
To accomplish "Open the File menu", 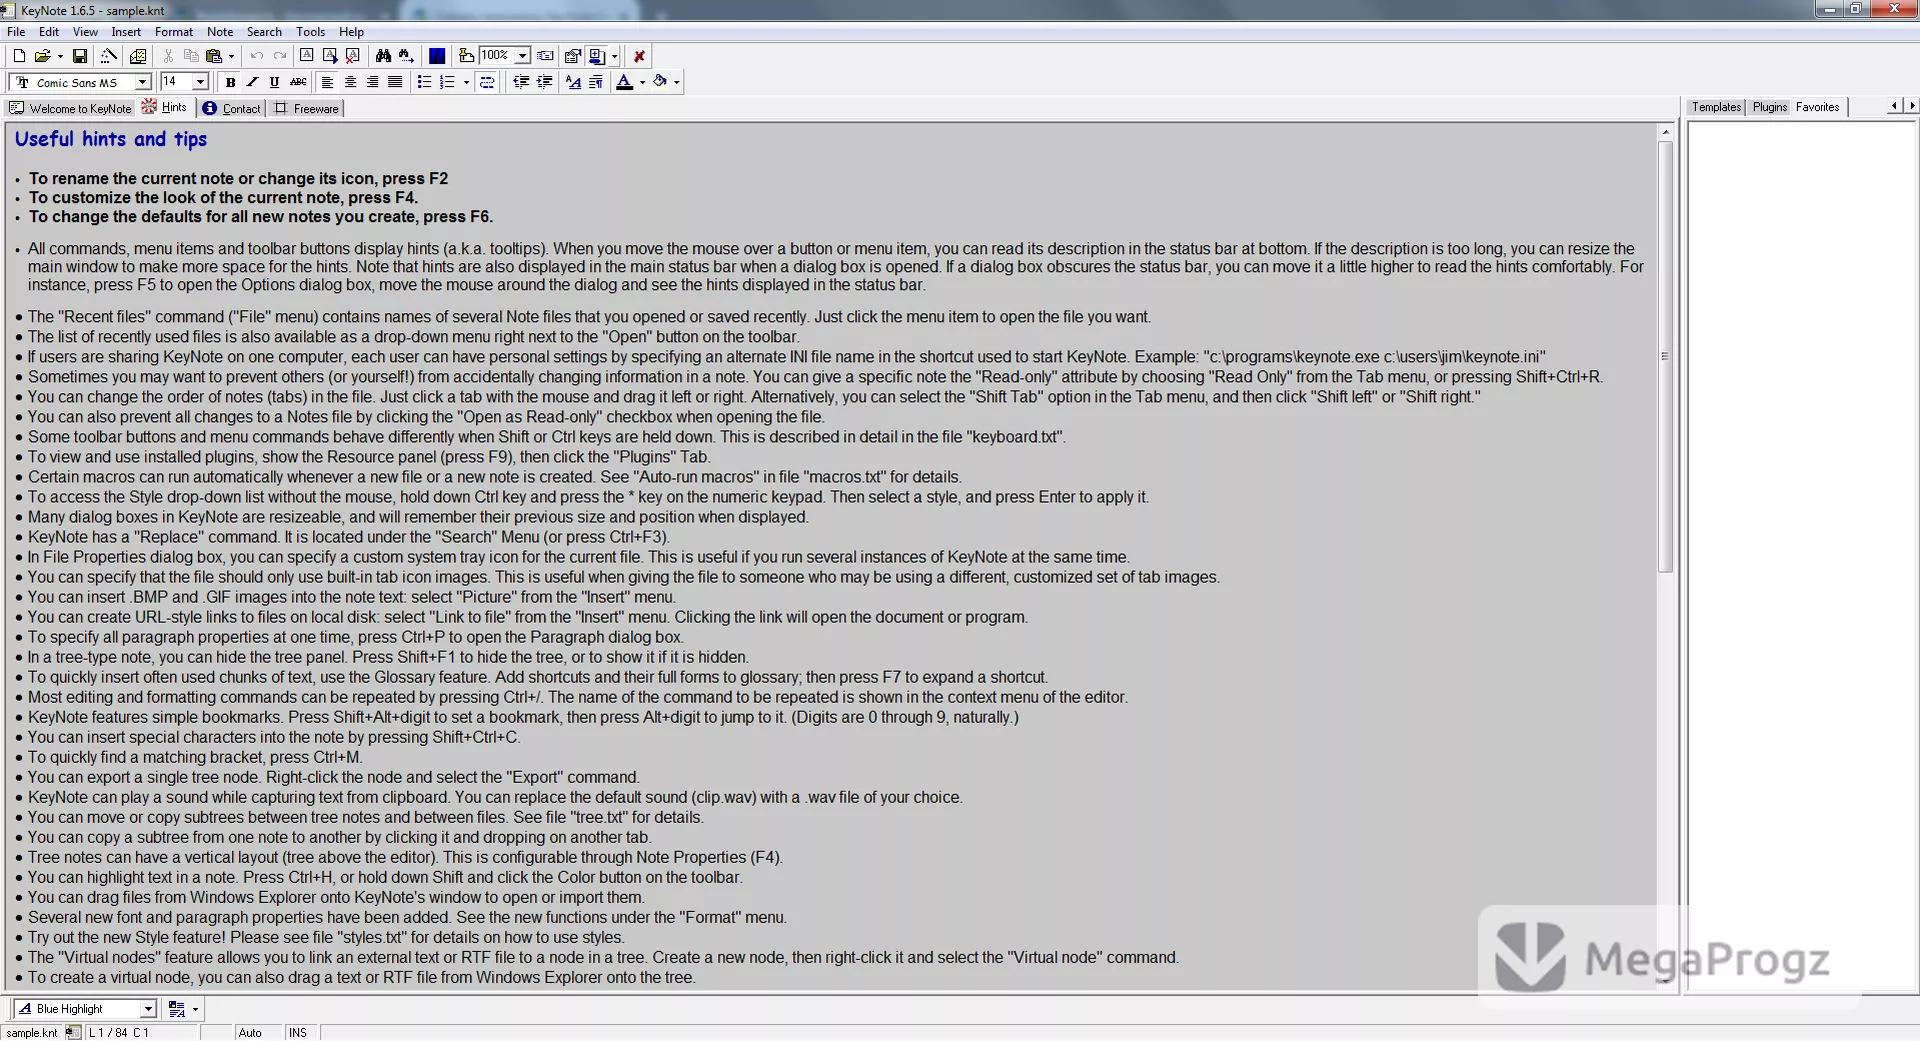I will (x=16, y=32).
